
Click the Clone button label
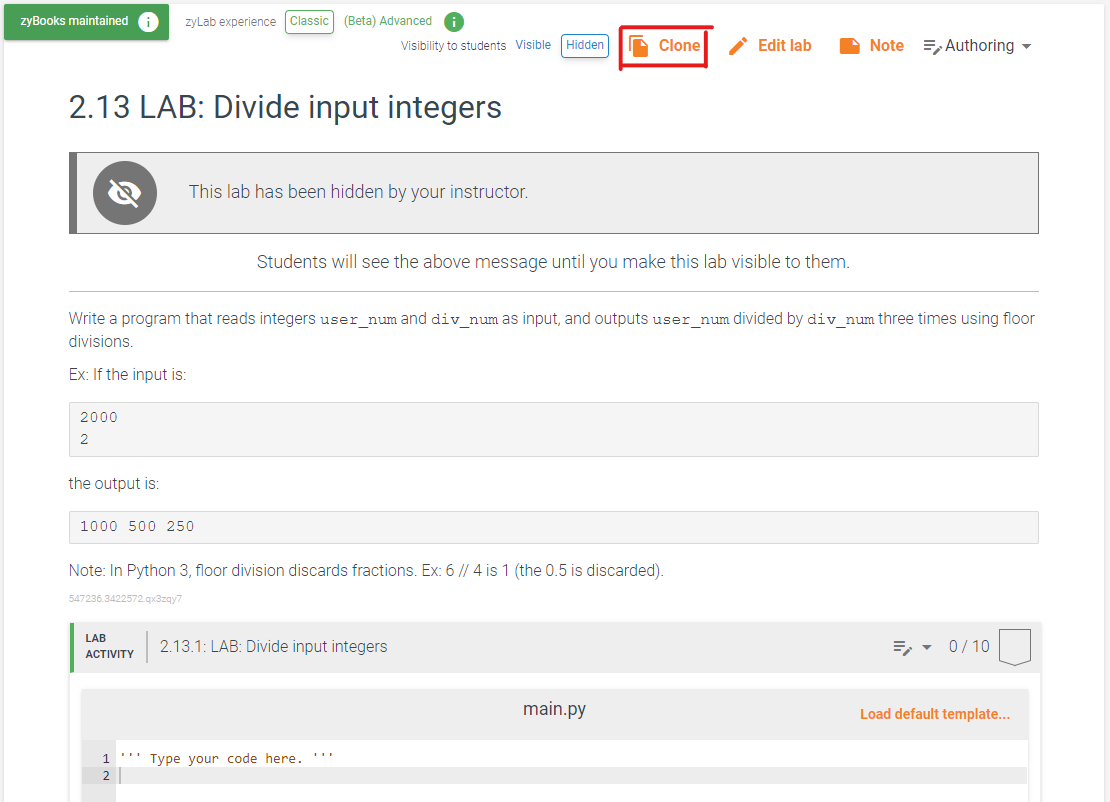point(679,46)
